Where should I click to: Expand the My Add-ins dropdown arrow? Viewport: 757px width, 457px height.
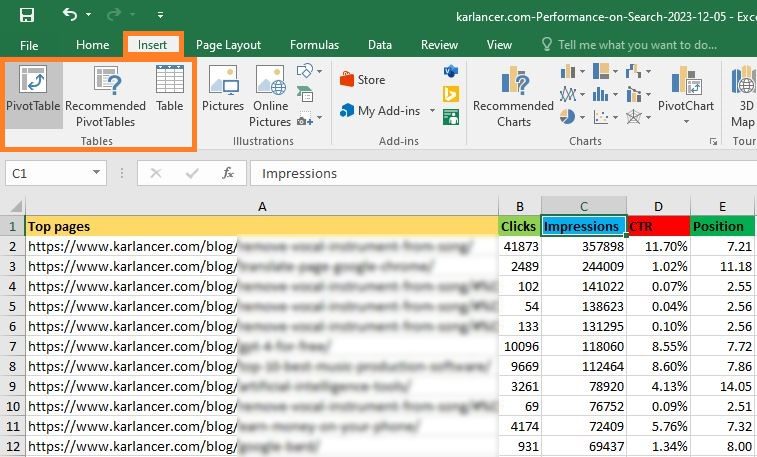[x=432, y=111]
